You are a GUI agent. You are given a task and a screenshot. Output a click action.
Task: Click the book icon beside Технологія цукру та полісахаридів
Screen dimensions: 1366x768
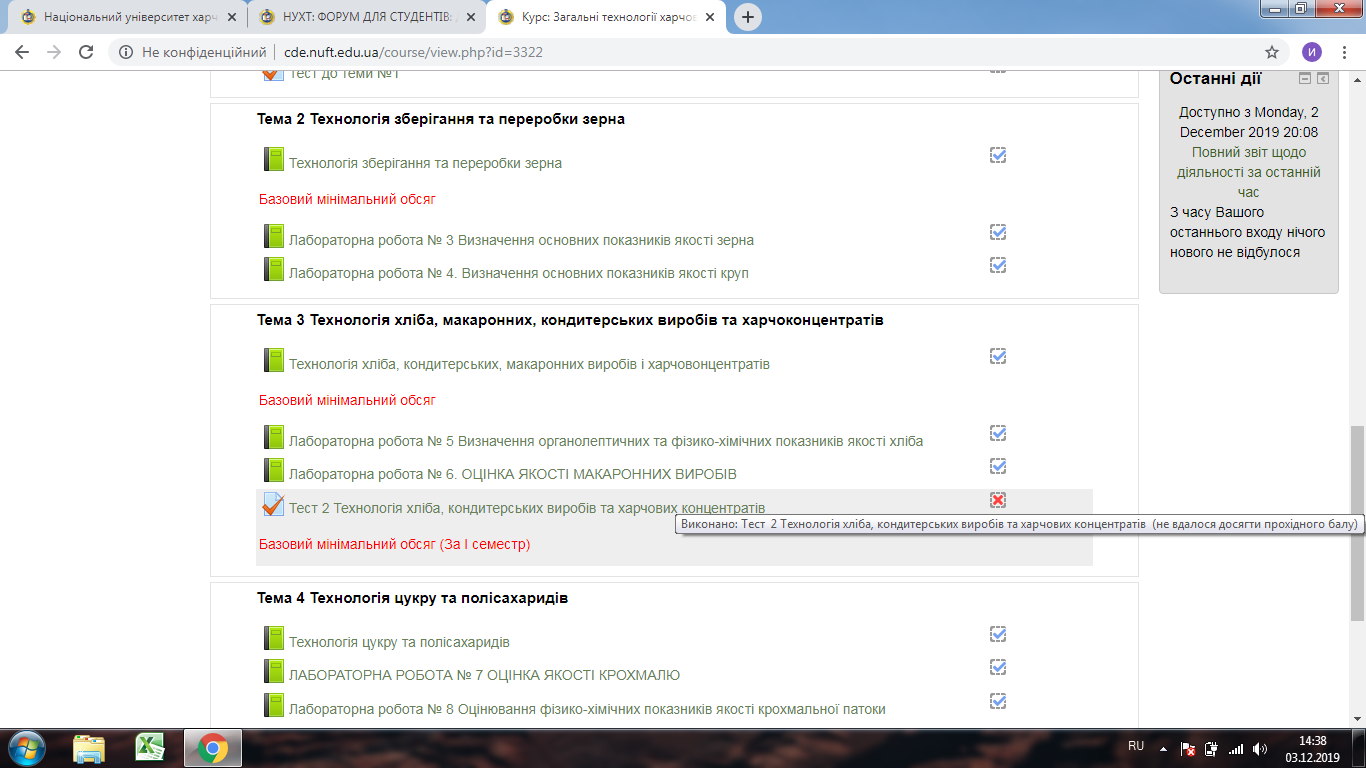pyautogui.click(x=273, y=639)
